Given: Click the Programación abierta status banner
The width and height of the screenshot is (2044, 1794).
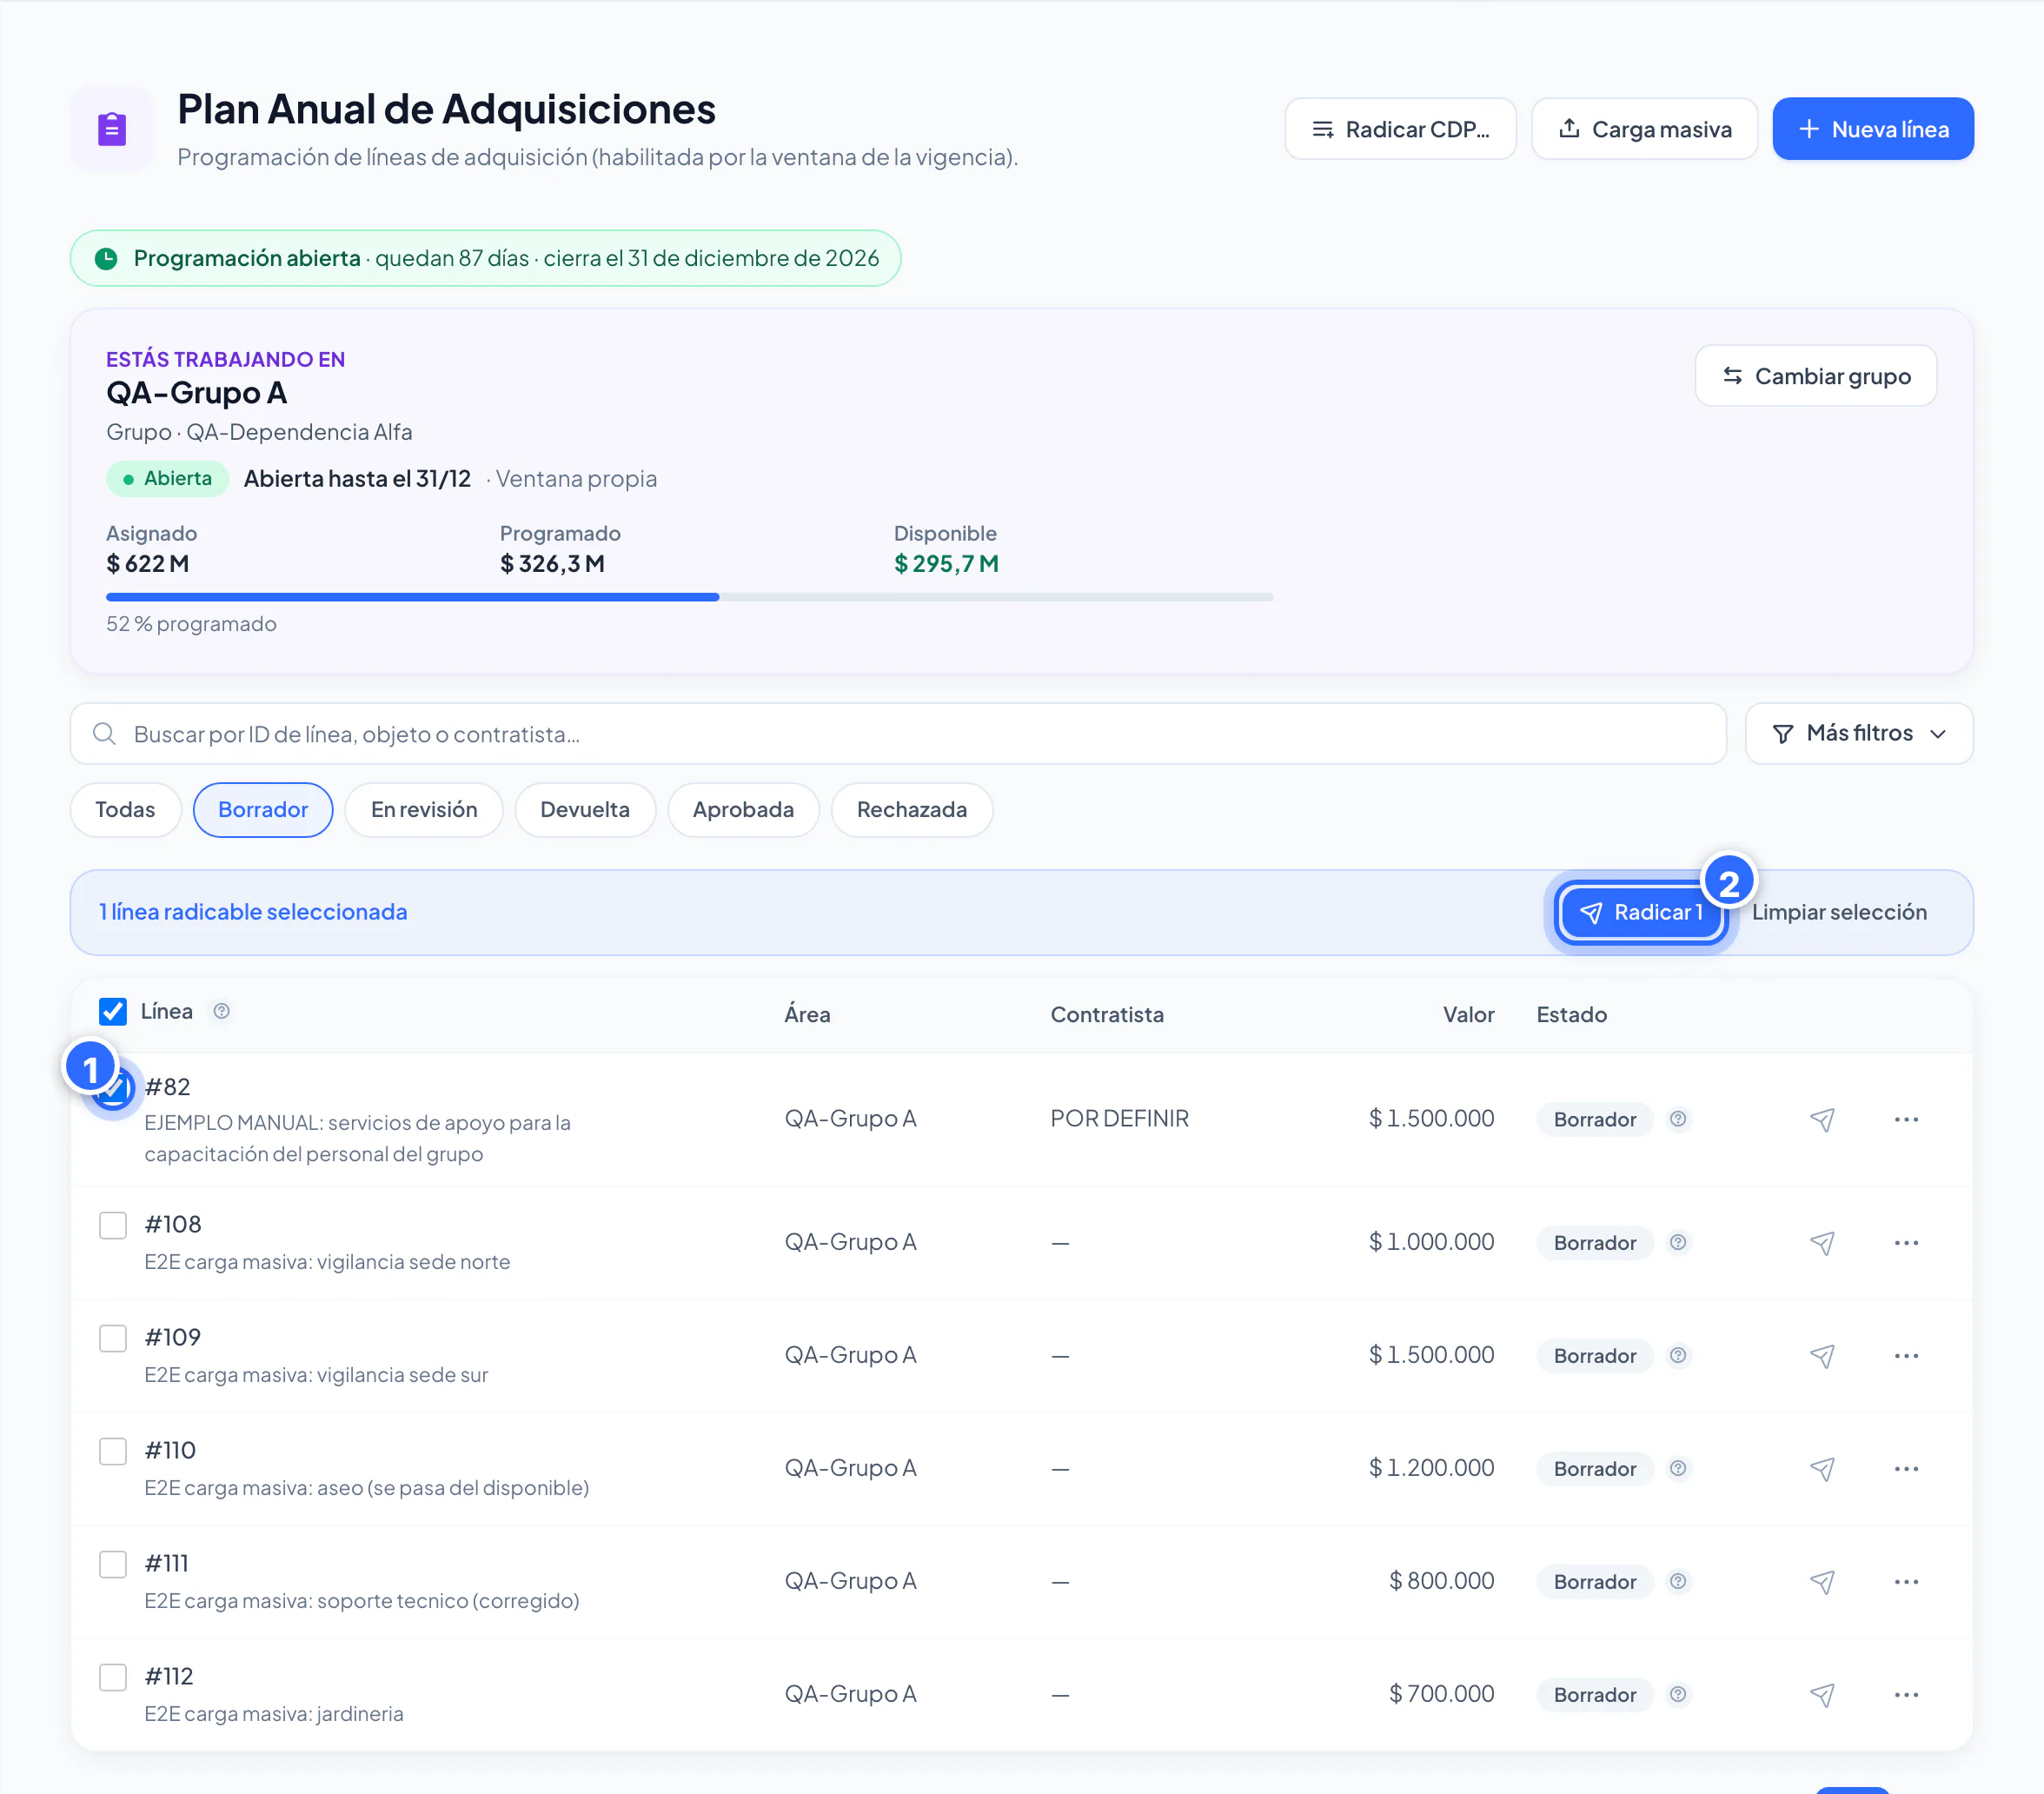Looking at the screenshot, I should click(x=485, y=259).
